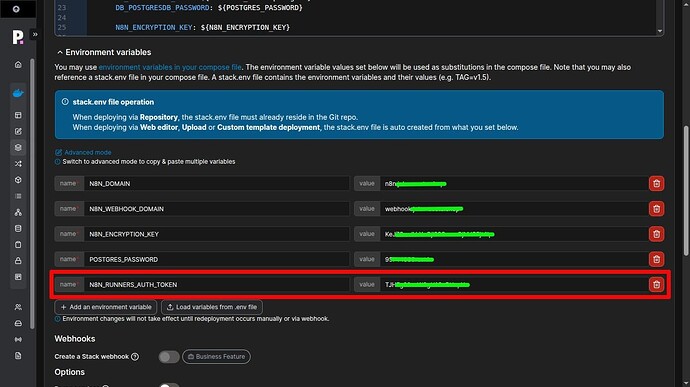Click the Webhooks section heading
The height and width of the screenshot is (387, 690).
pyautogui.click(x=75, y=339)
